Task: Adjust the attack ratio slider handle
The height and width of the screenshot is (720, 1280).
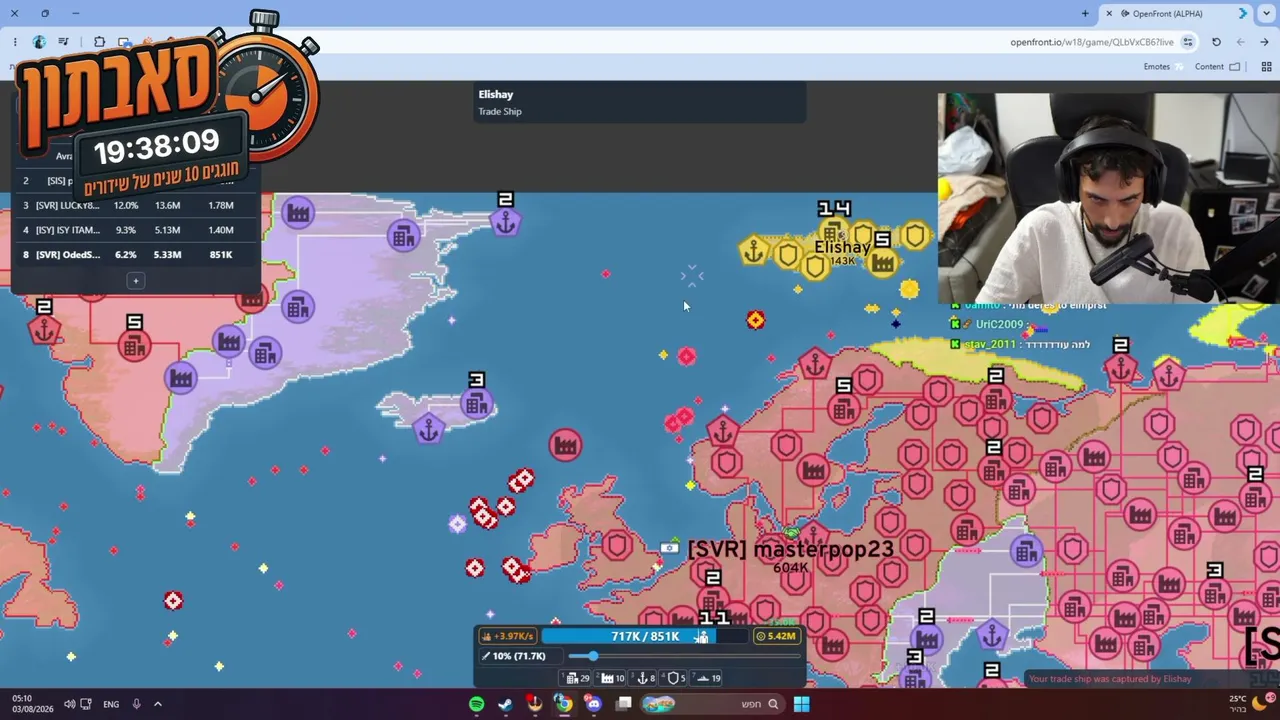Action: click(x=593, y=656)
